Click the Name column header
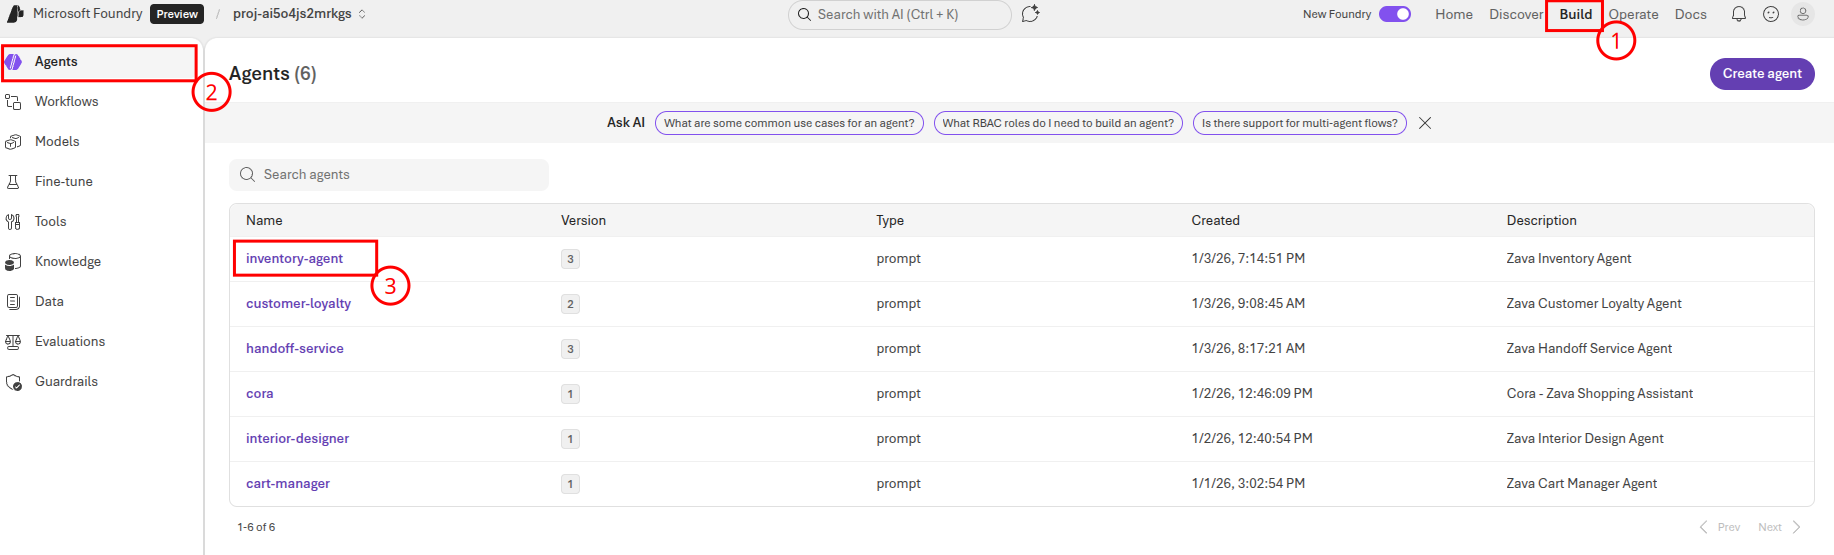The height and width of the screenshot is (555, 1834). coord(264,221)
